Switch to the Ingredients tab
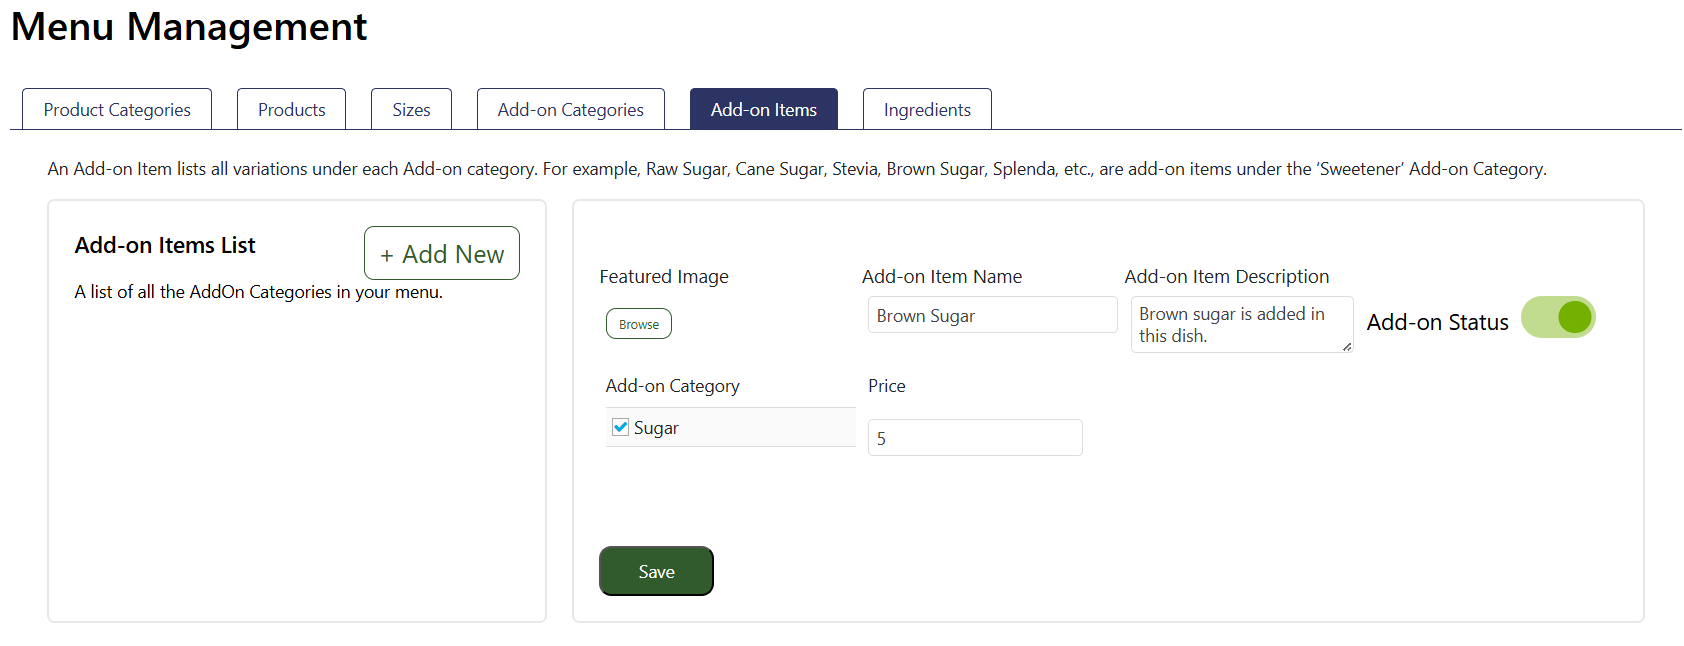 coord(927,109)
